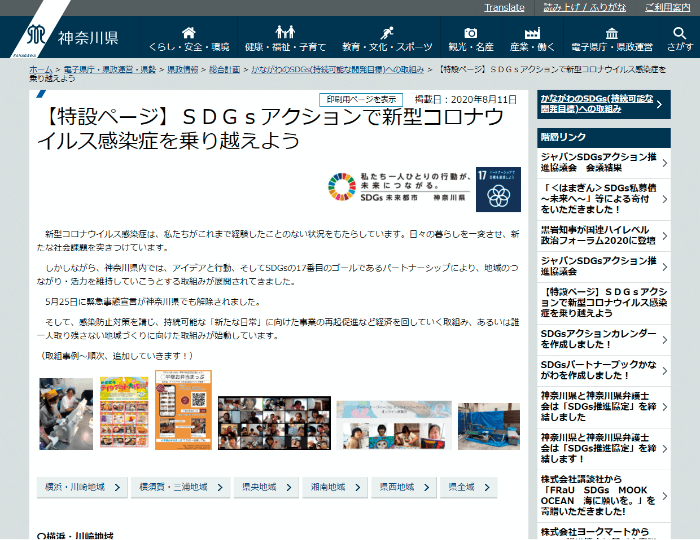View the children holding drawings thumbnail

[394, 425]
